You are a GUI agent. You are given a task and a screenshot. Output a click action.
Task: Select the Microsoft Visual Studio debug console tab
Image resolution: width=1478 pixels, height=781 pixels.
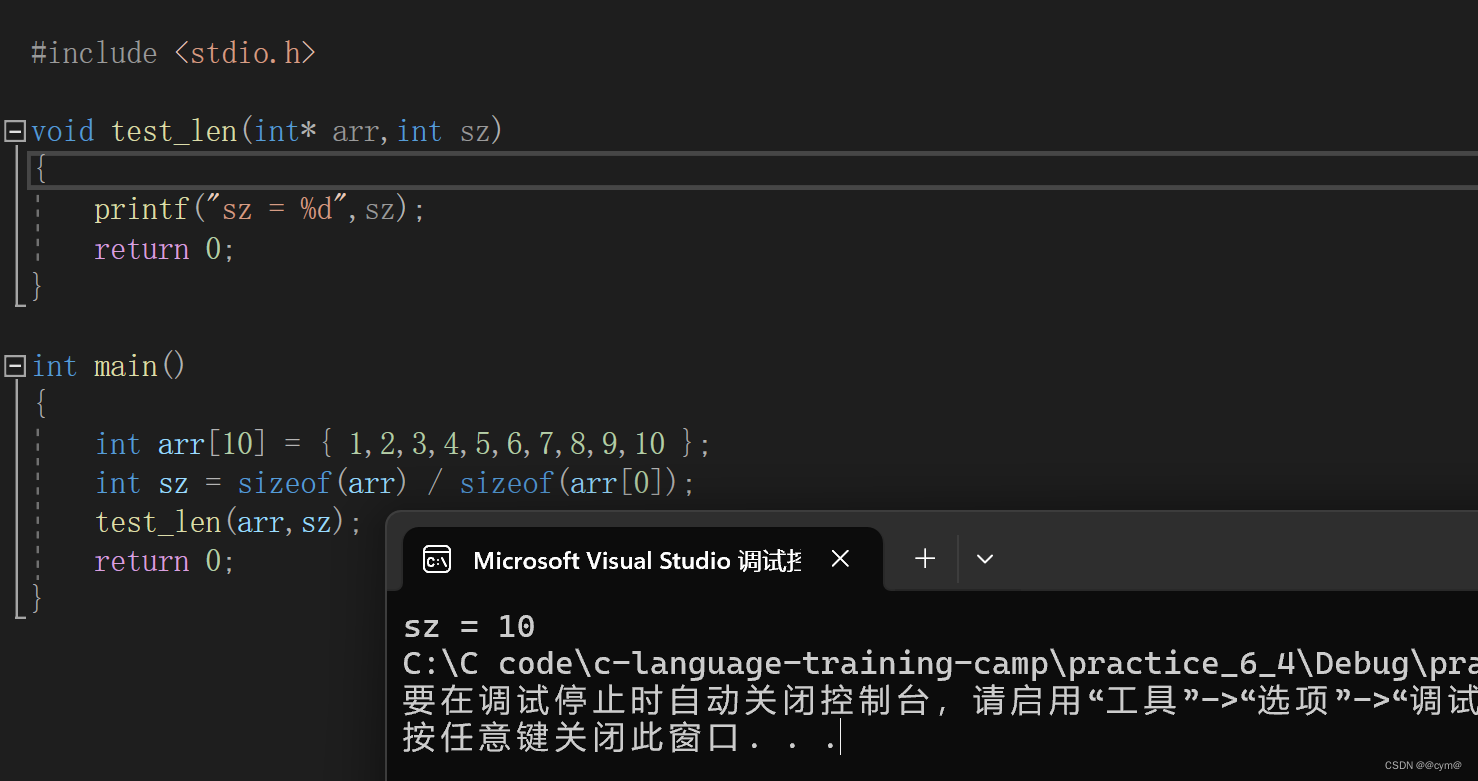(642, 559)
